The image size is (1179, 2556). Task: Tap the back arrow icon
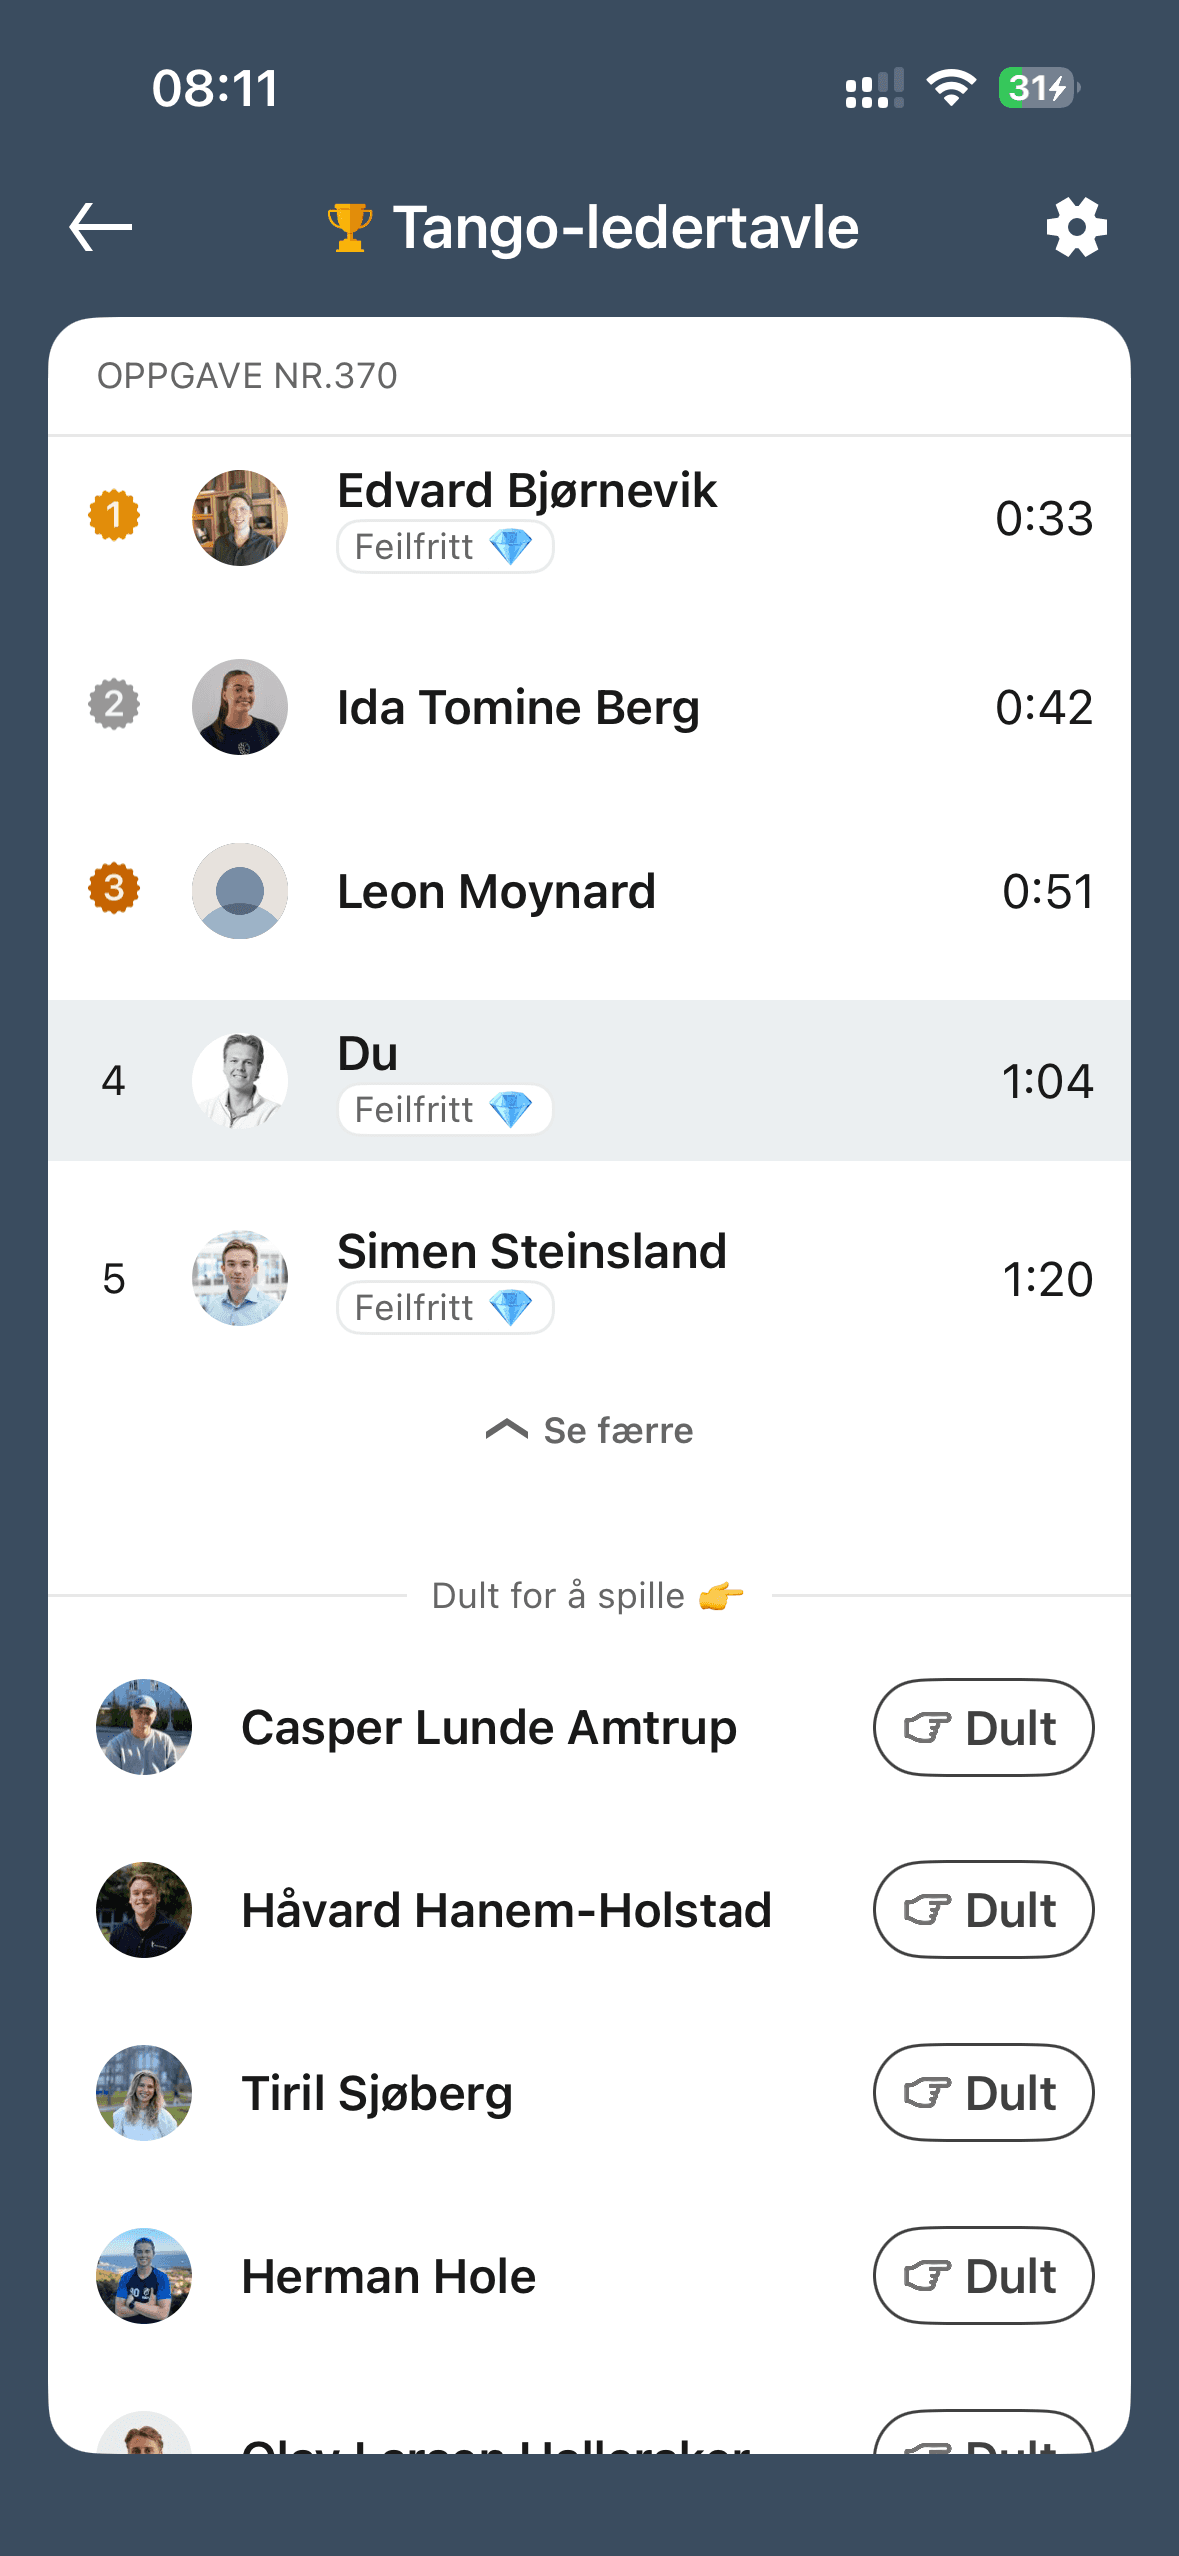[x=101, y=227]
